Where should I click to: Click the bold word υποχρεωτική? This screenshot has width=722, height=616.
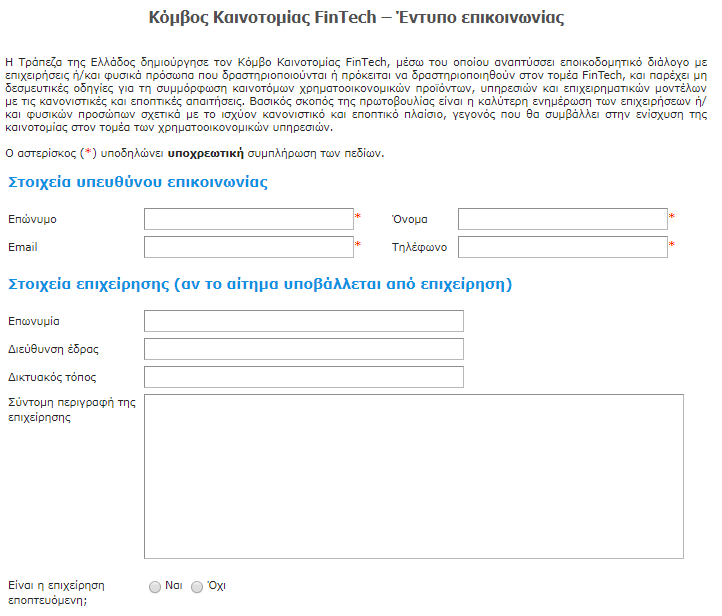(x=205, y=154)
